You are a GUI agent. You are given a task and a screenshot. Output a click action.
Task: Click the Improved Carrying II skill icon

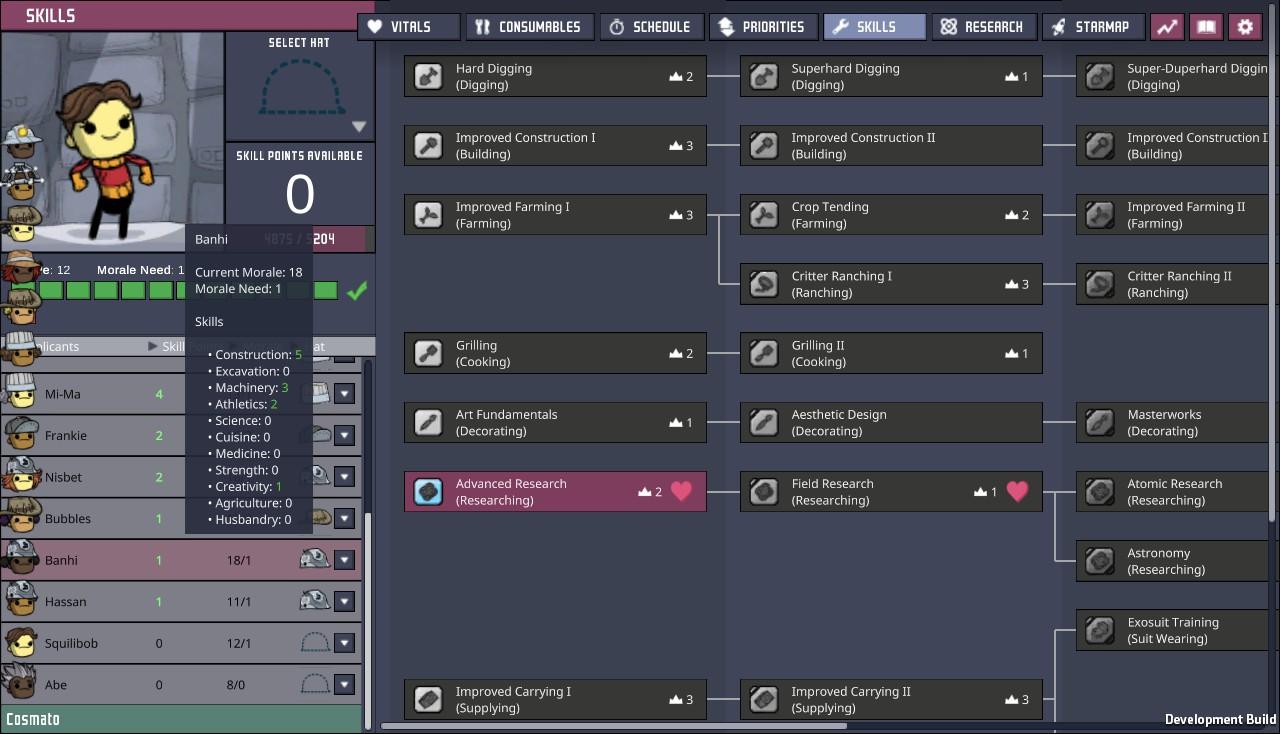[765, 699]
